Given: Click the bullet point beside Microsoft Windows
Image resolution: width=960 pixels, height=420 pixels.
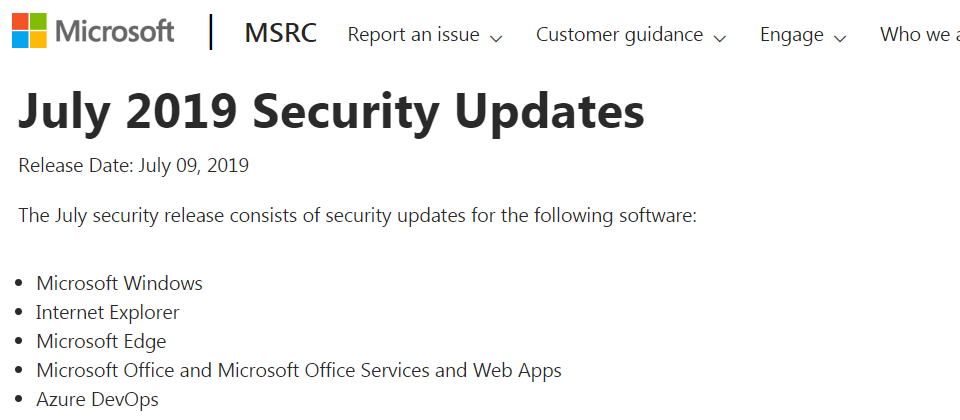Looking at the screenshot, I should click(19, 283).
